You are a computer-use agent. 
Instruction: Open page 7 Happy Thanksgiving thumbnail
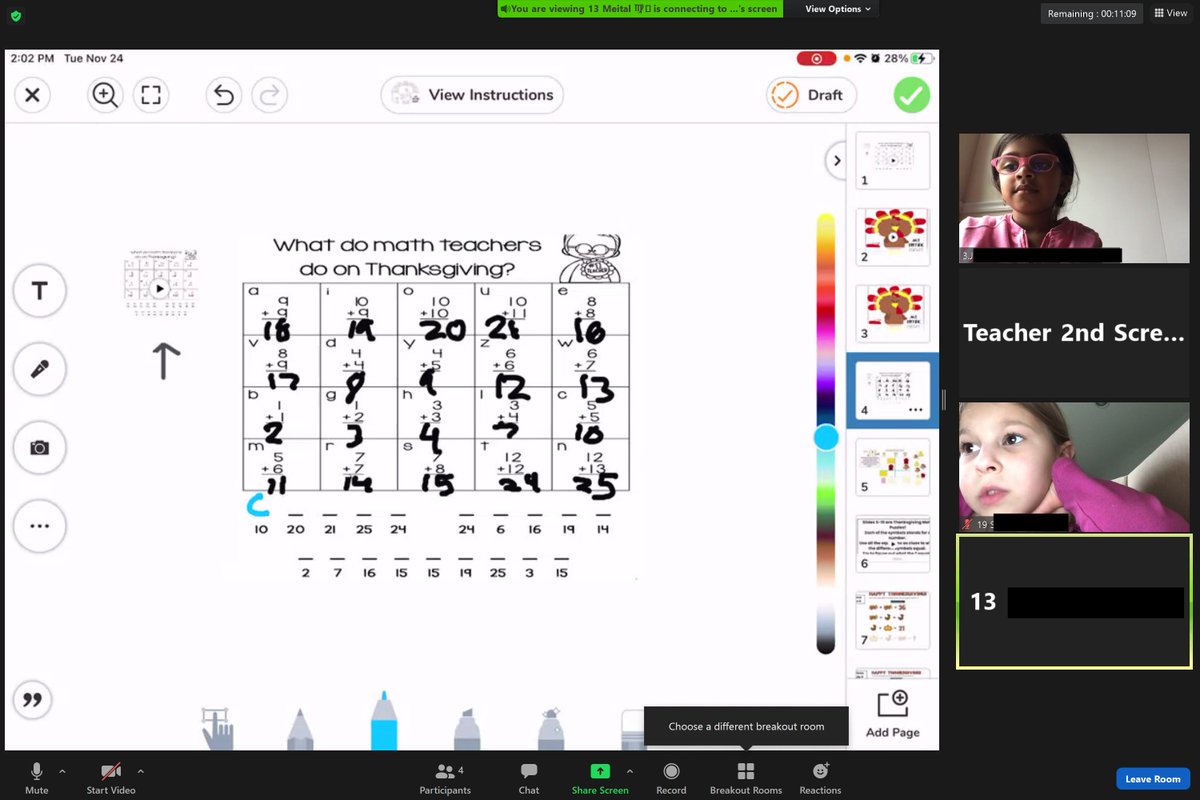coord(893,620)
